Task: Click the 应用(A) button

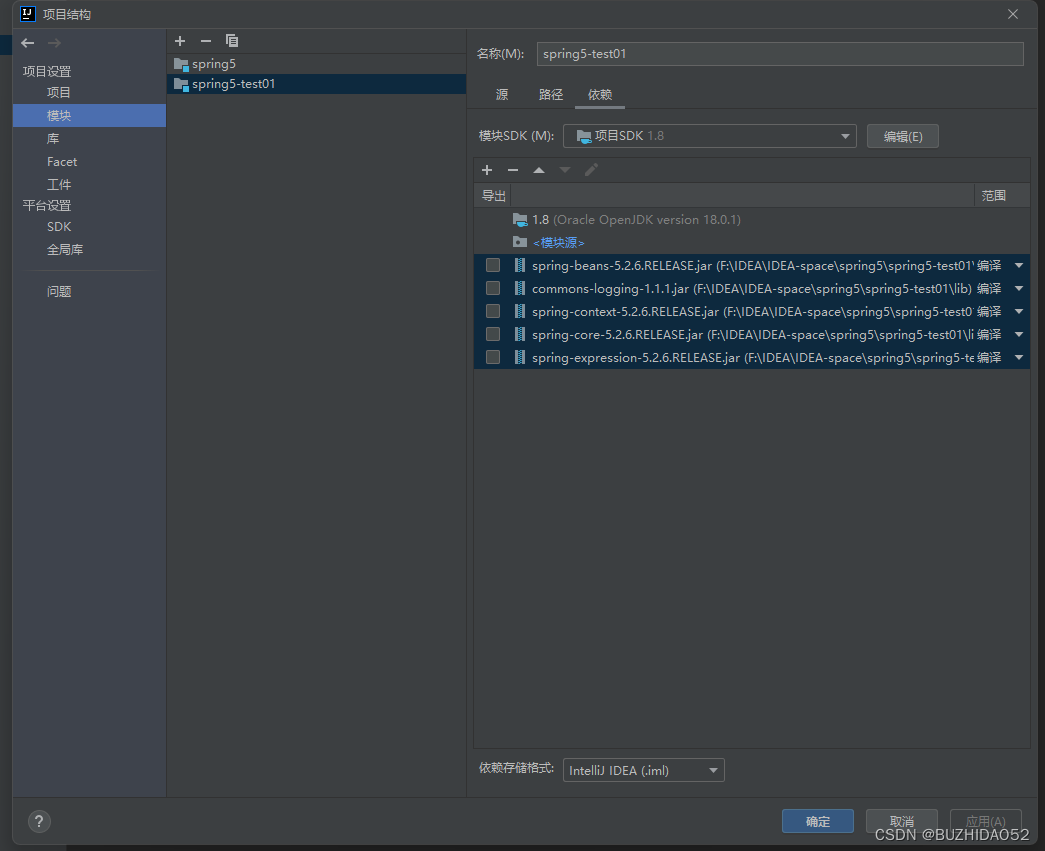Action: 986,822
